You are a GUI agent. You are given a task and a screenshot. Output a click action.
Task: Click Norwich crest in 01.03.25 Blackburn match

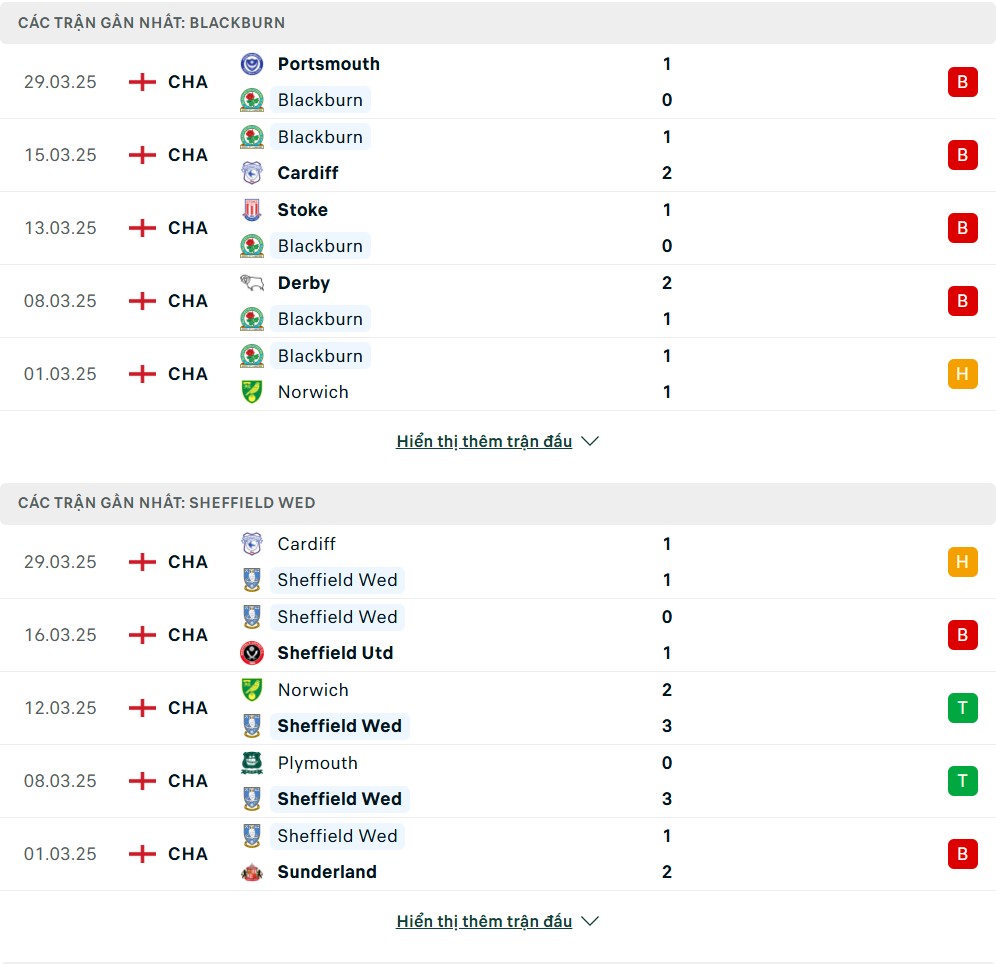[252, 392]
